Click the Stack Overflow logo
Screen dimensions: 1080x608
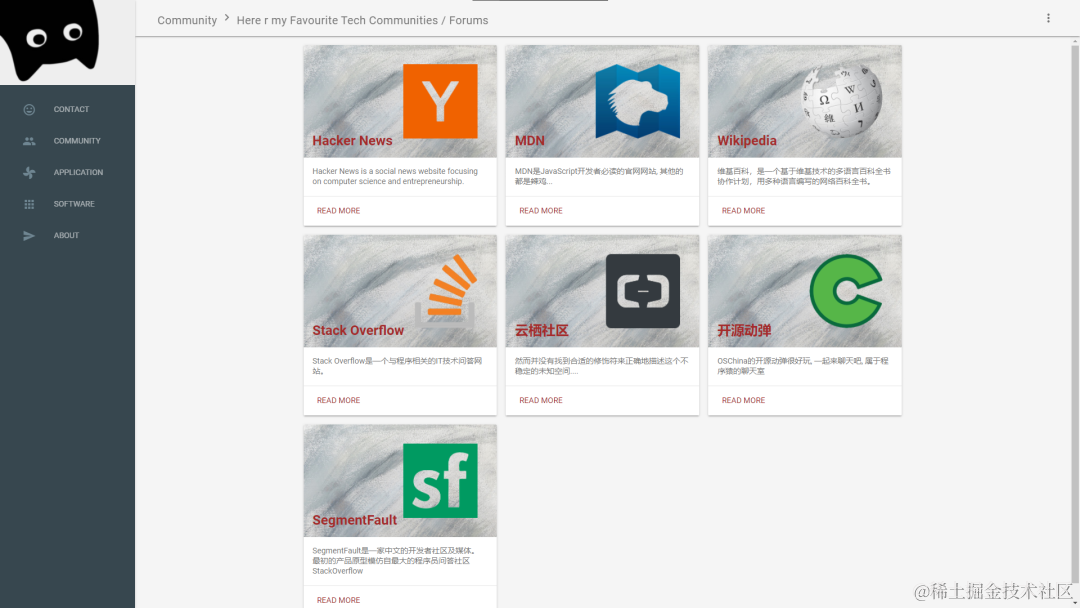point(446,291)
